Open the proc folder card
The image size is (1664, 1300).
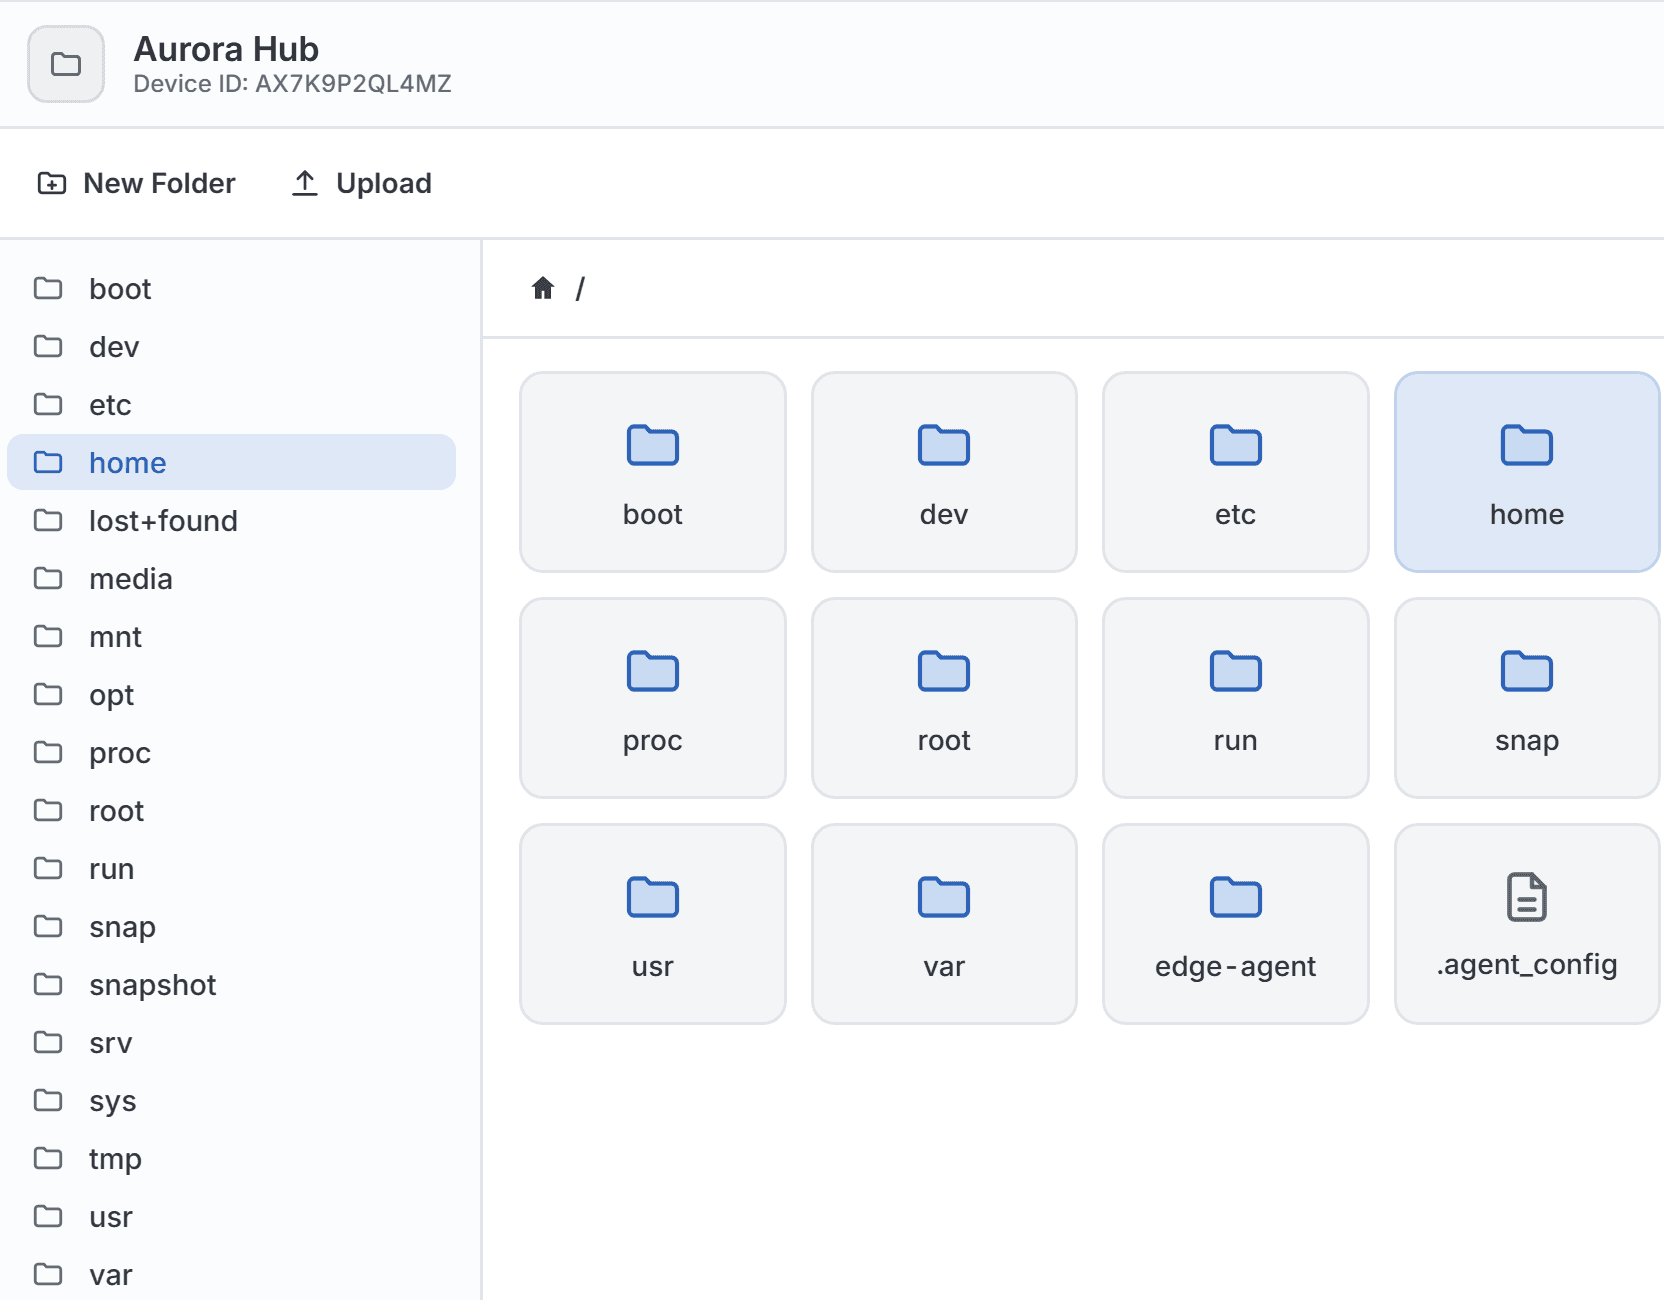click(x=653, y=698)
